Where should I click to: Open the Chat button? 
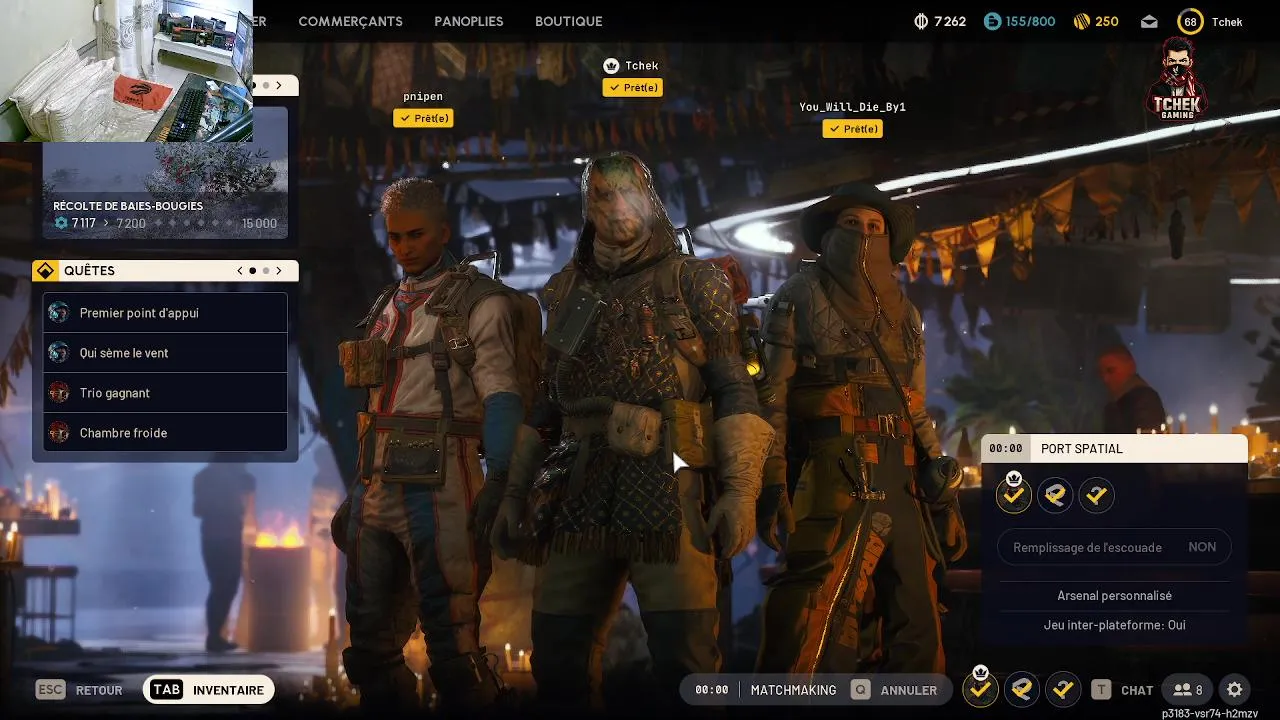[x=1137, y=690]
